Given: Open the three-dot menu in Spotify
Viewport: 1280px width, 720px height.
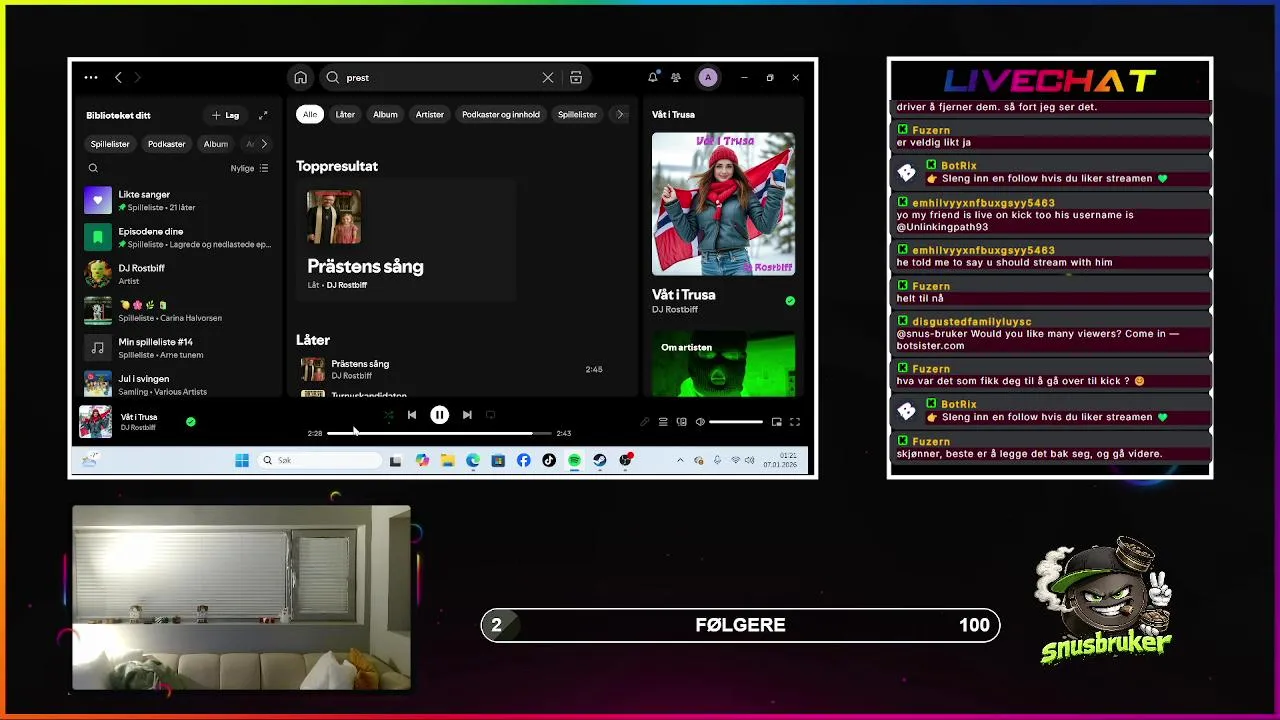Looking at the screenshot, I should tap(91, 77).
